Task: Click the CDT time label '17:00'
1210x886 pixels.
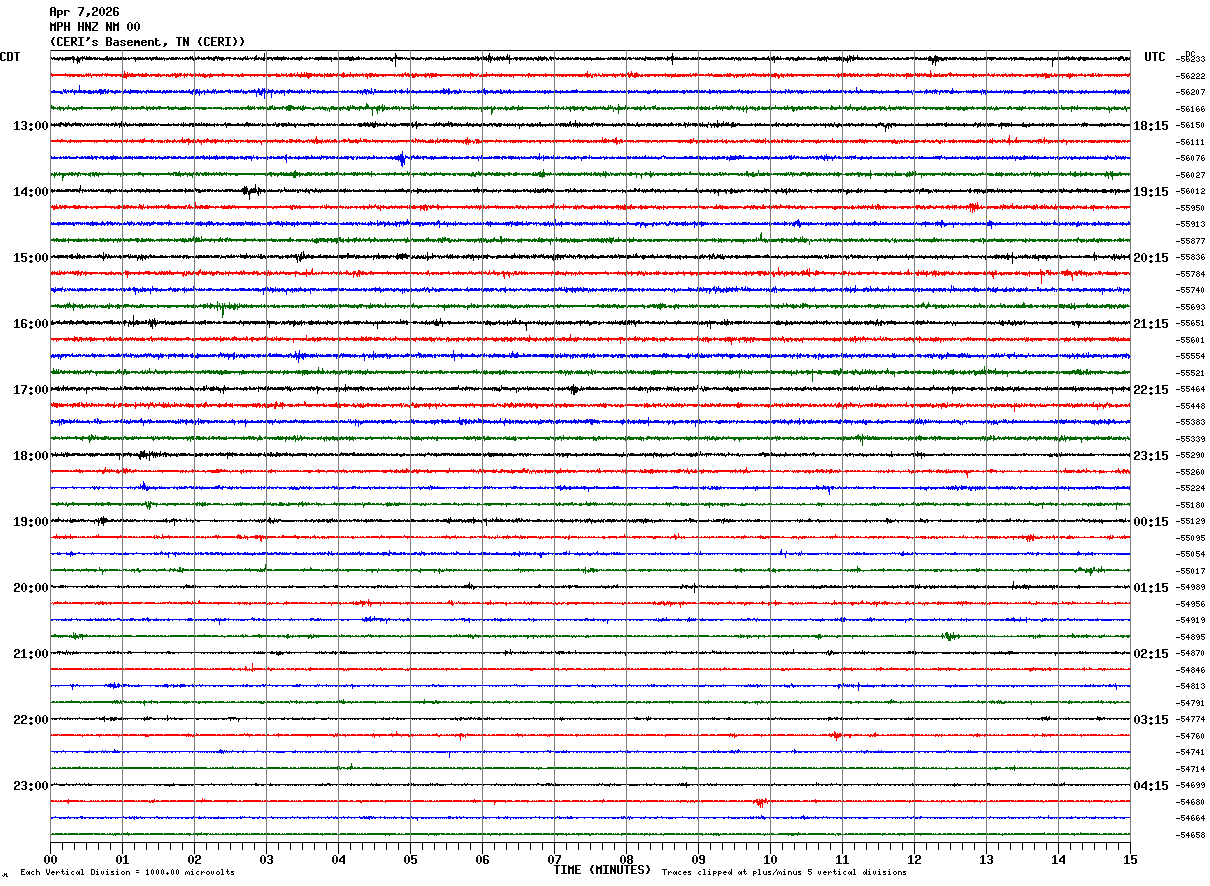Action: tap(31, 390)
